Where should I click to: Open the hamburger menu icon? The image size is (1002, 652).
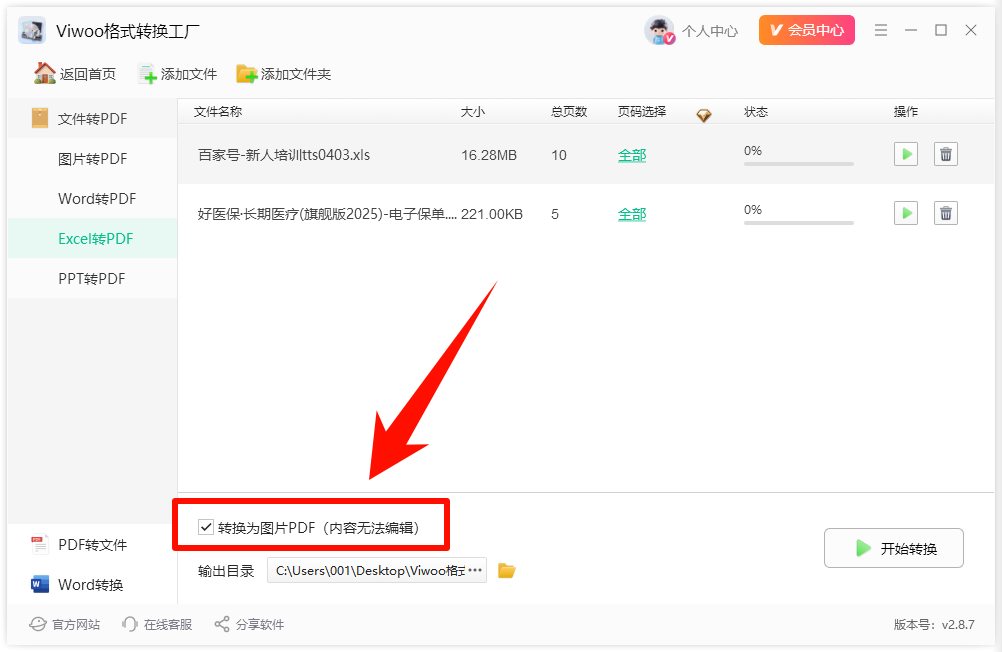pyautogui.click(x=881, y=30)
